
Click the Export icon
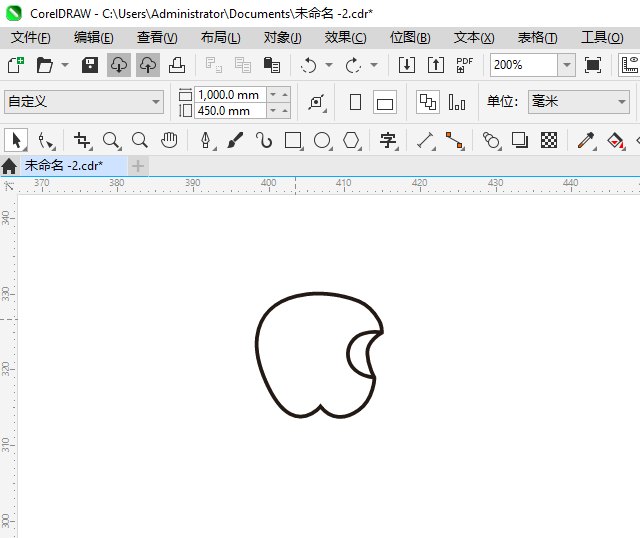click(436, 65)
